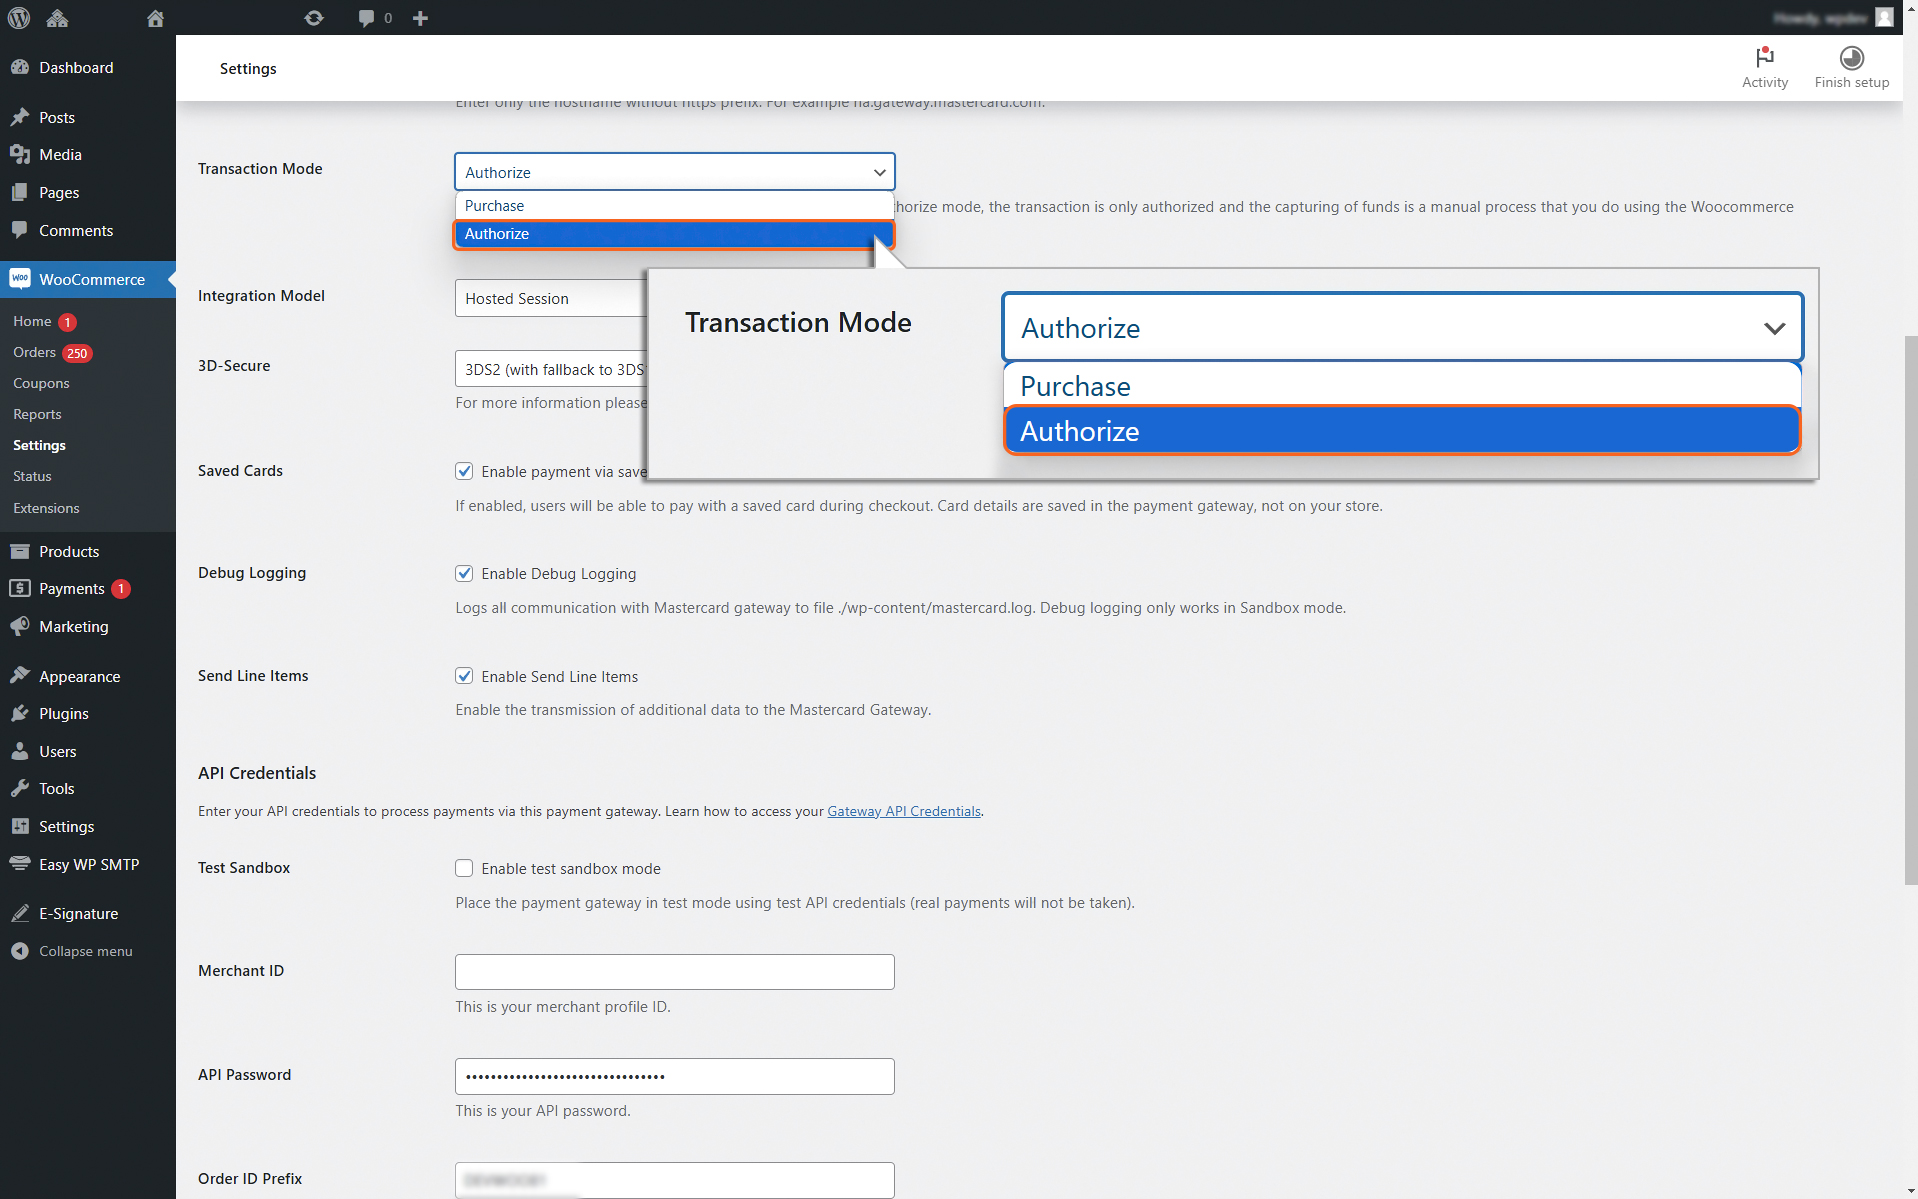This screenshot has width=1918, height=1199.
Task: Click the WooCommerce logo icon
Action: (20, 279)
